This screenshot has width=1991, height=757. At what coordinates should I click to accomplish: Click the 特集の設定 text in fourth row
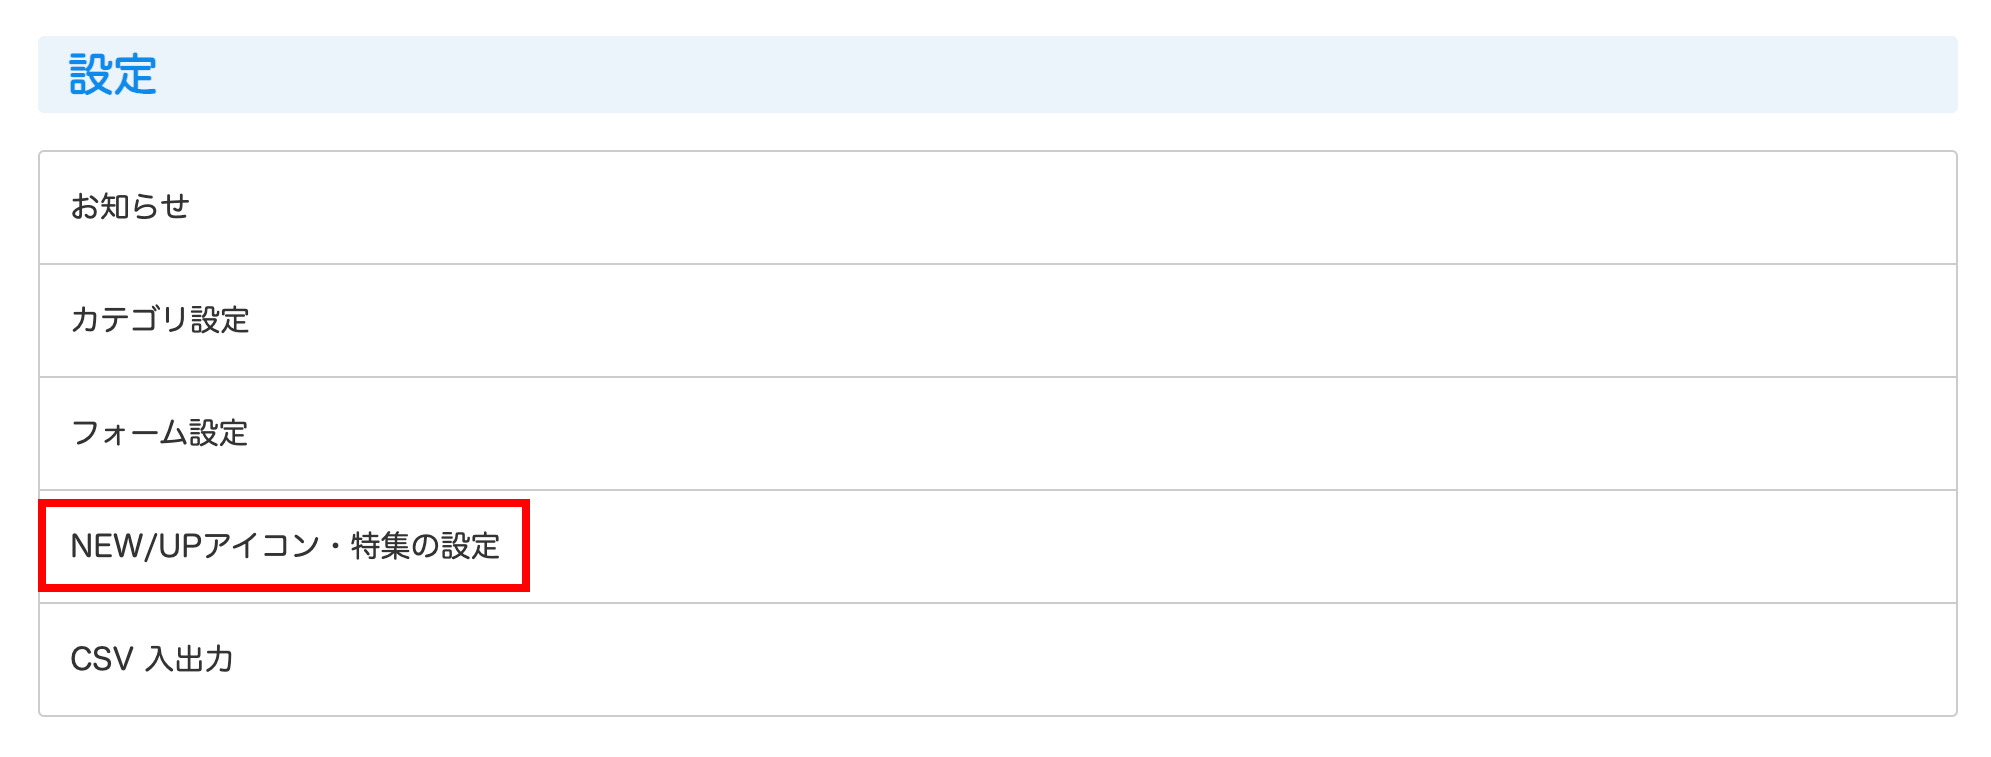click(425, 546)
